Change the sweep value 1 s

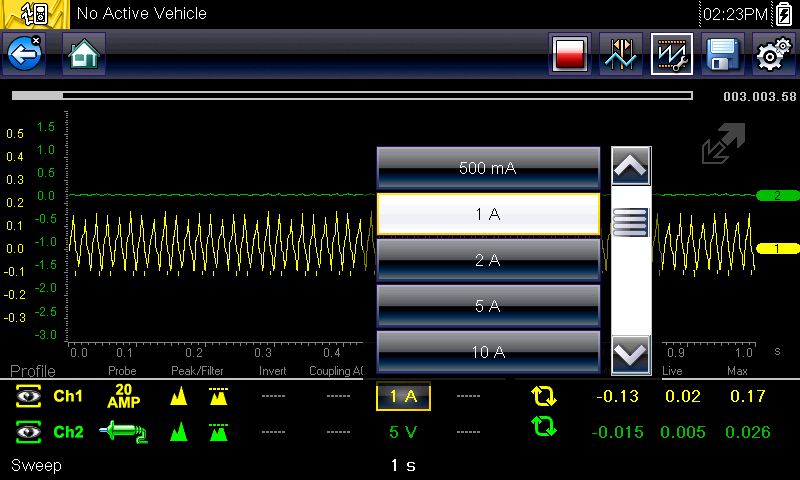coord(403,466)
